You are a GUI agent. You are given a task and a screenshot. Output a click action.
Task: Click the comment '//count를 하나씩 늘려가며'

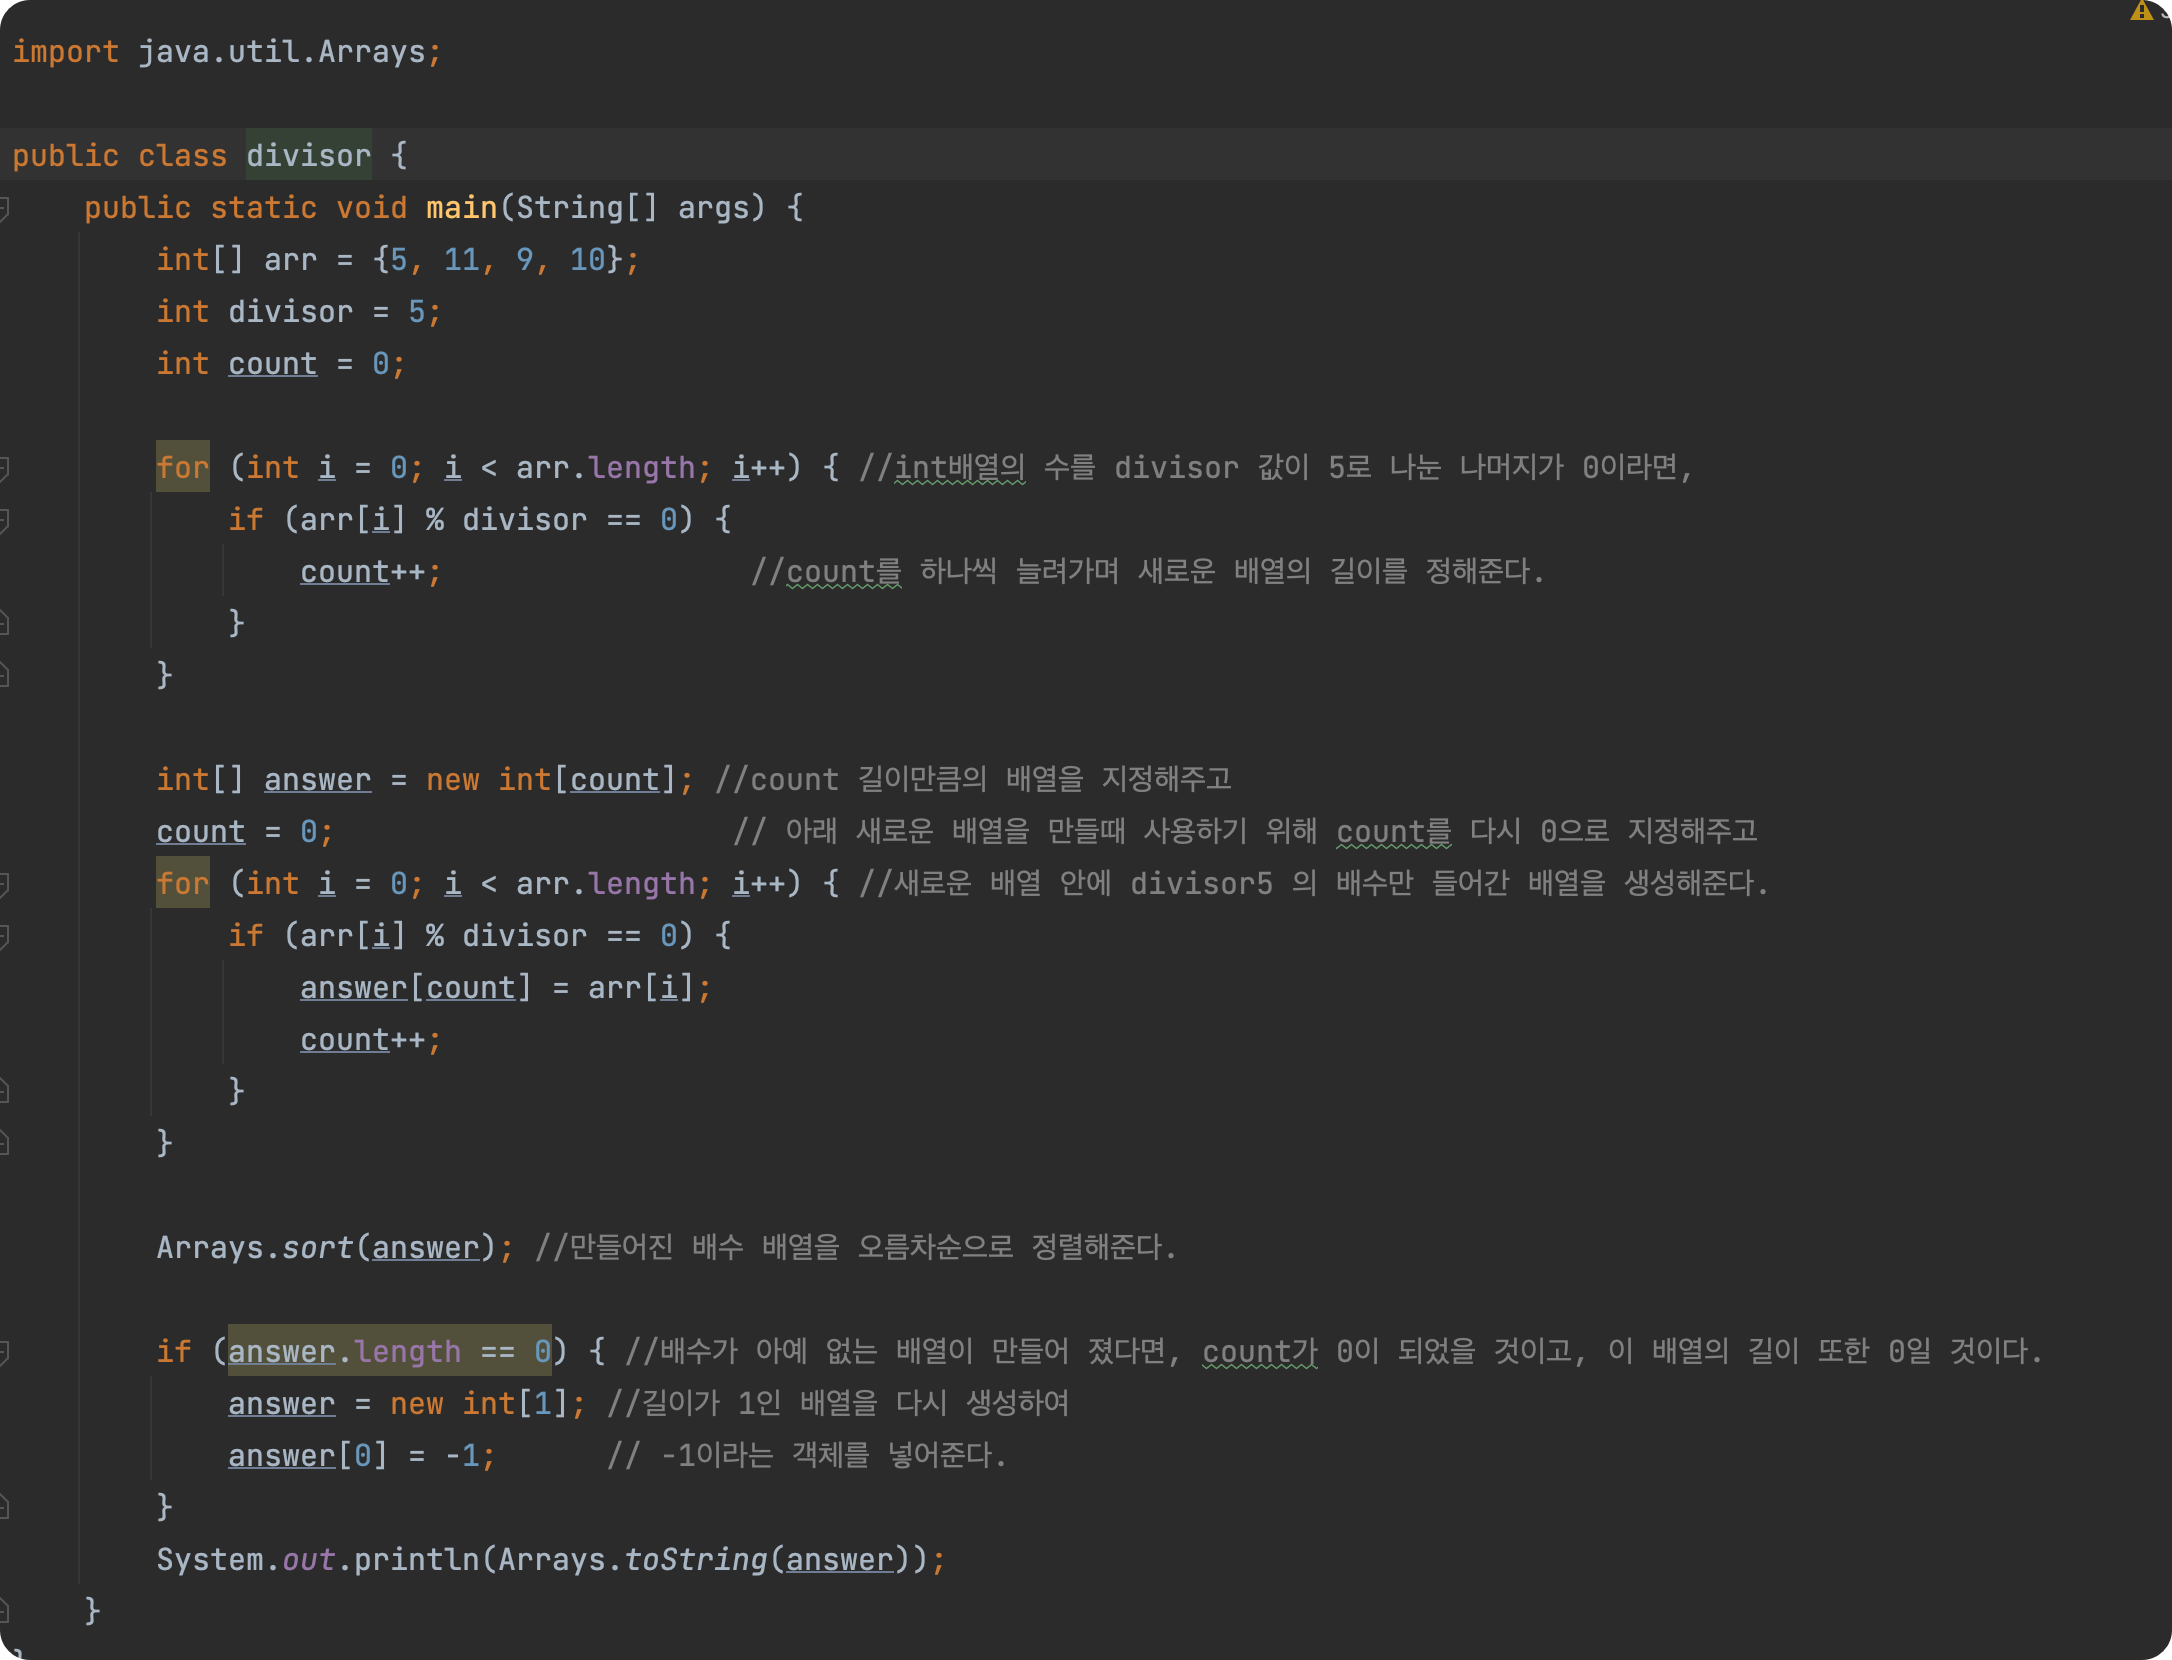(x=1147, y=571)
